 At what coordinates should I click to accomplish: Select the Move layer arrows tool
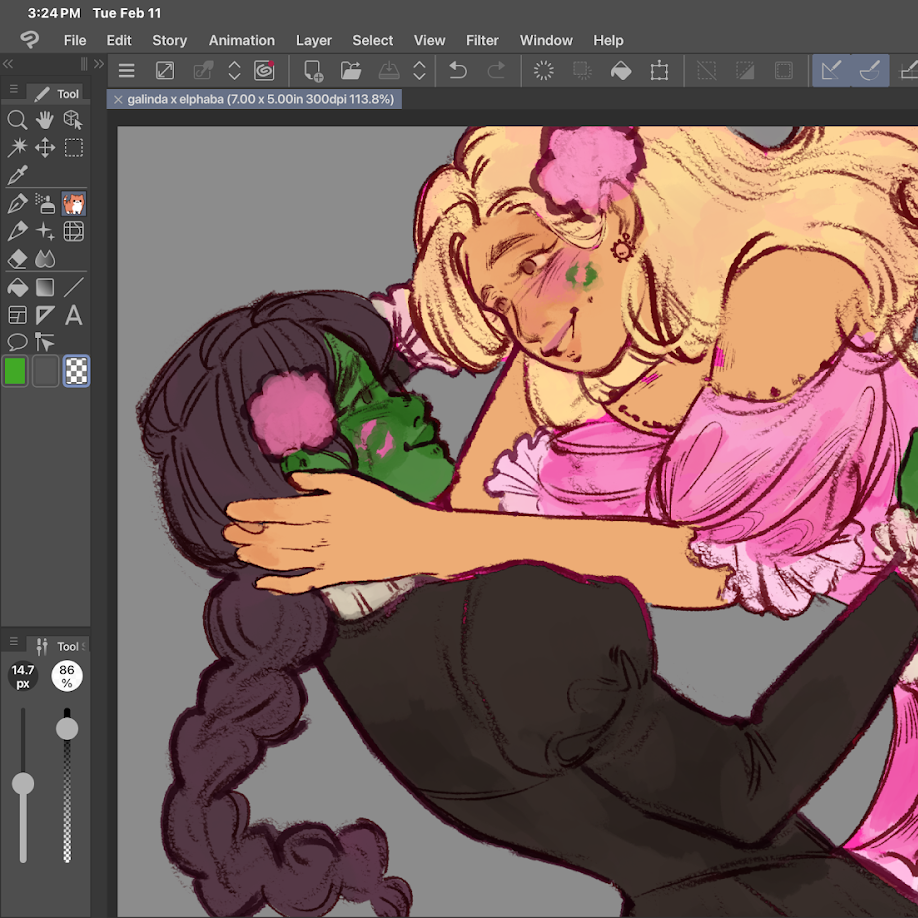coord(44,148)
